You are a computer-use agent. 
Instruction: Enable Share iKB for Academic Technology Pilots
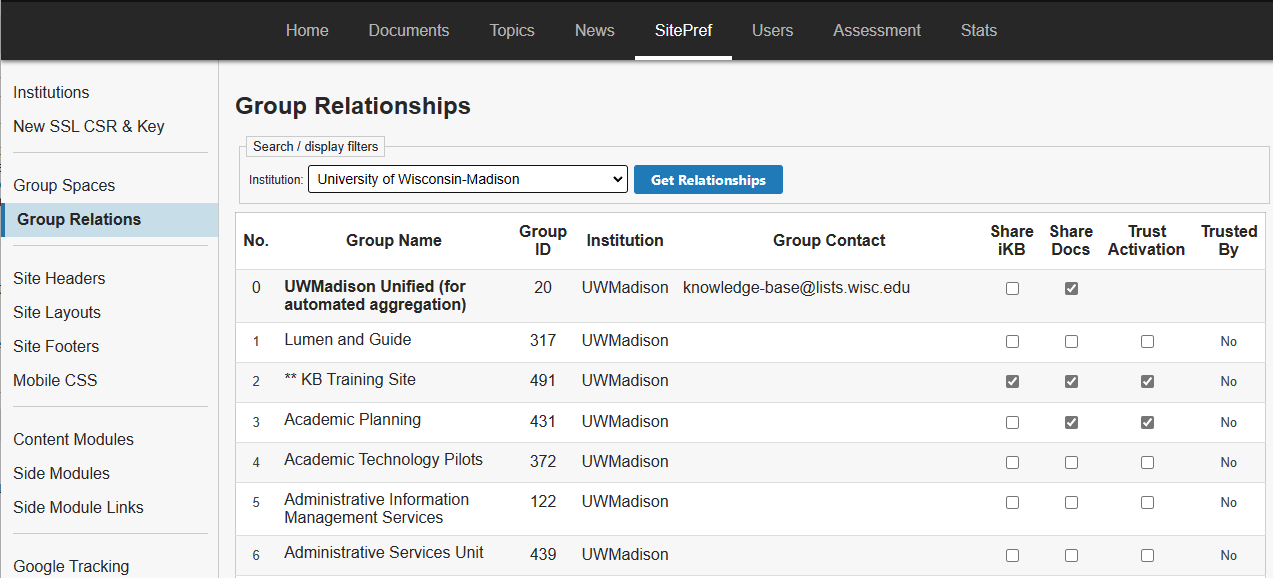(1012, 463)
